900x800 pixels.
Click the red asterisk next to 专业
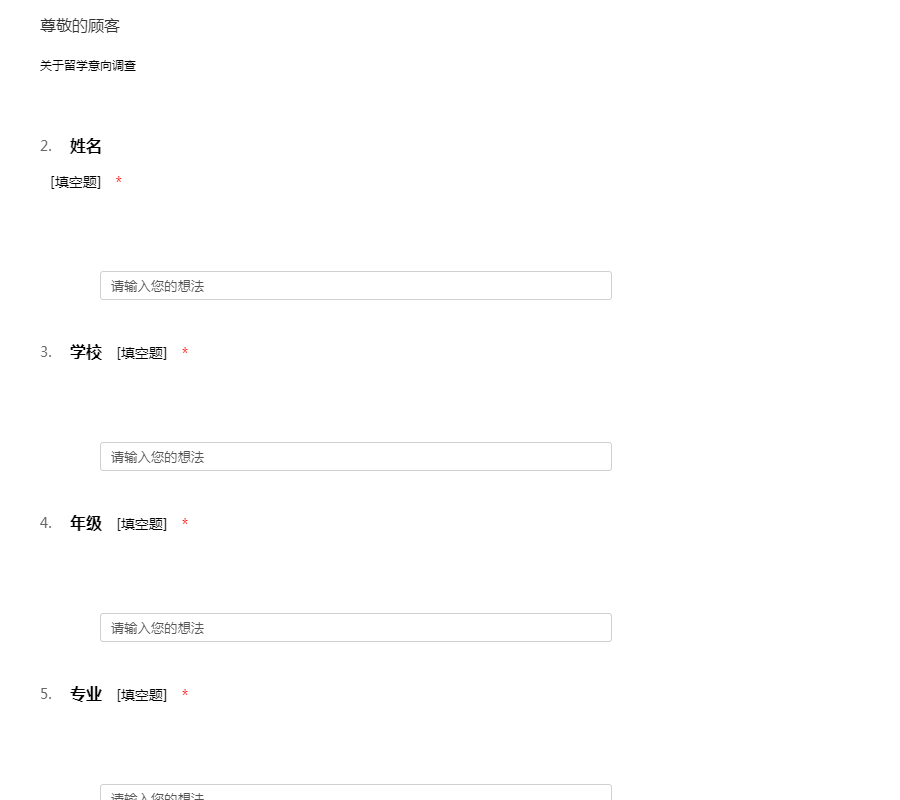[185, 693]
